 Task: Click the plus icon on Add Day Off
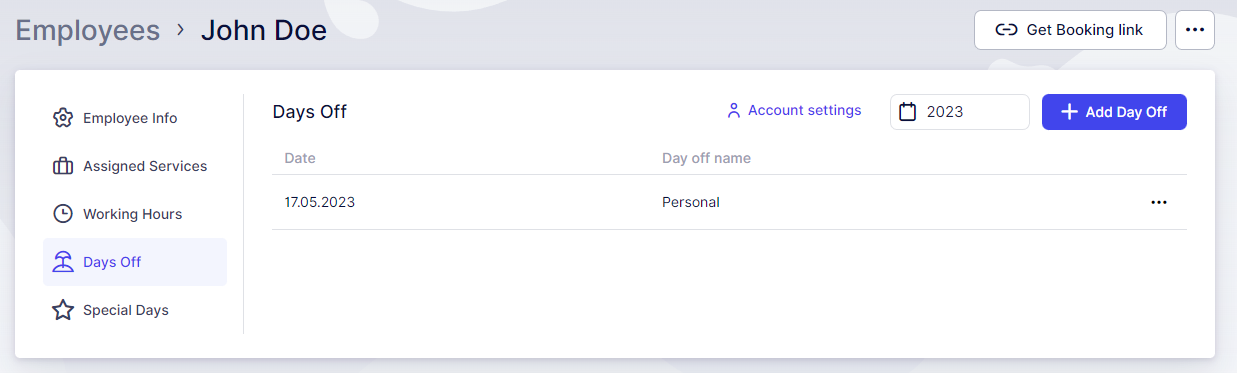coord(1069,112)
